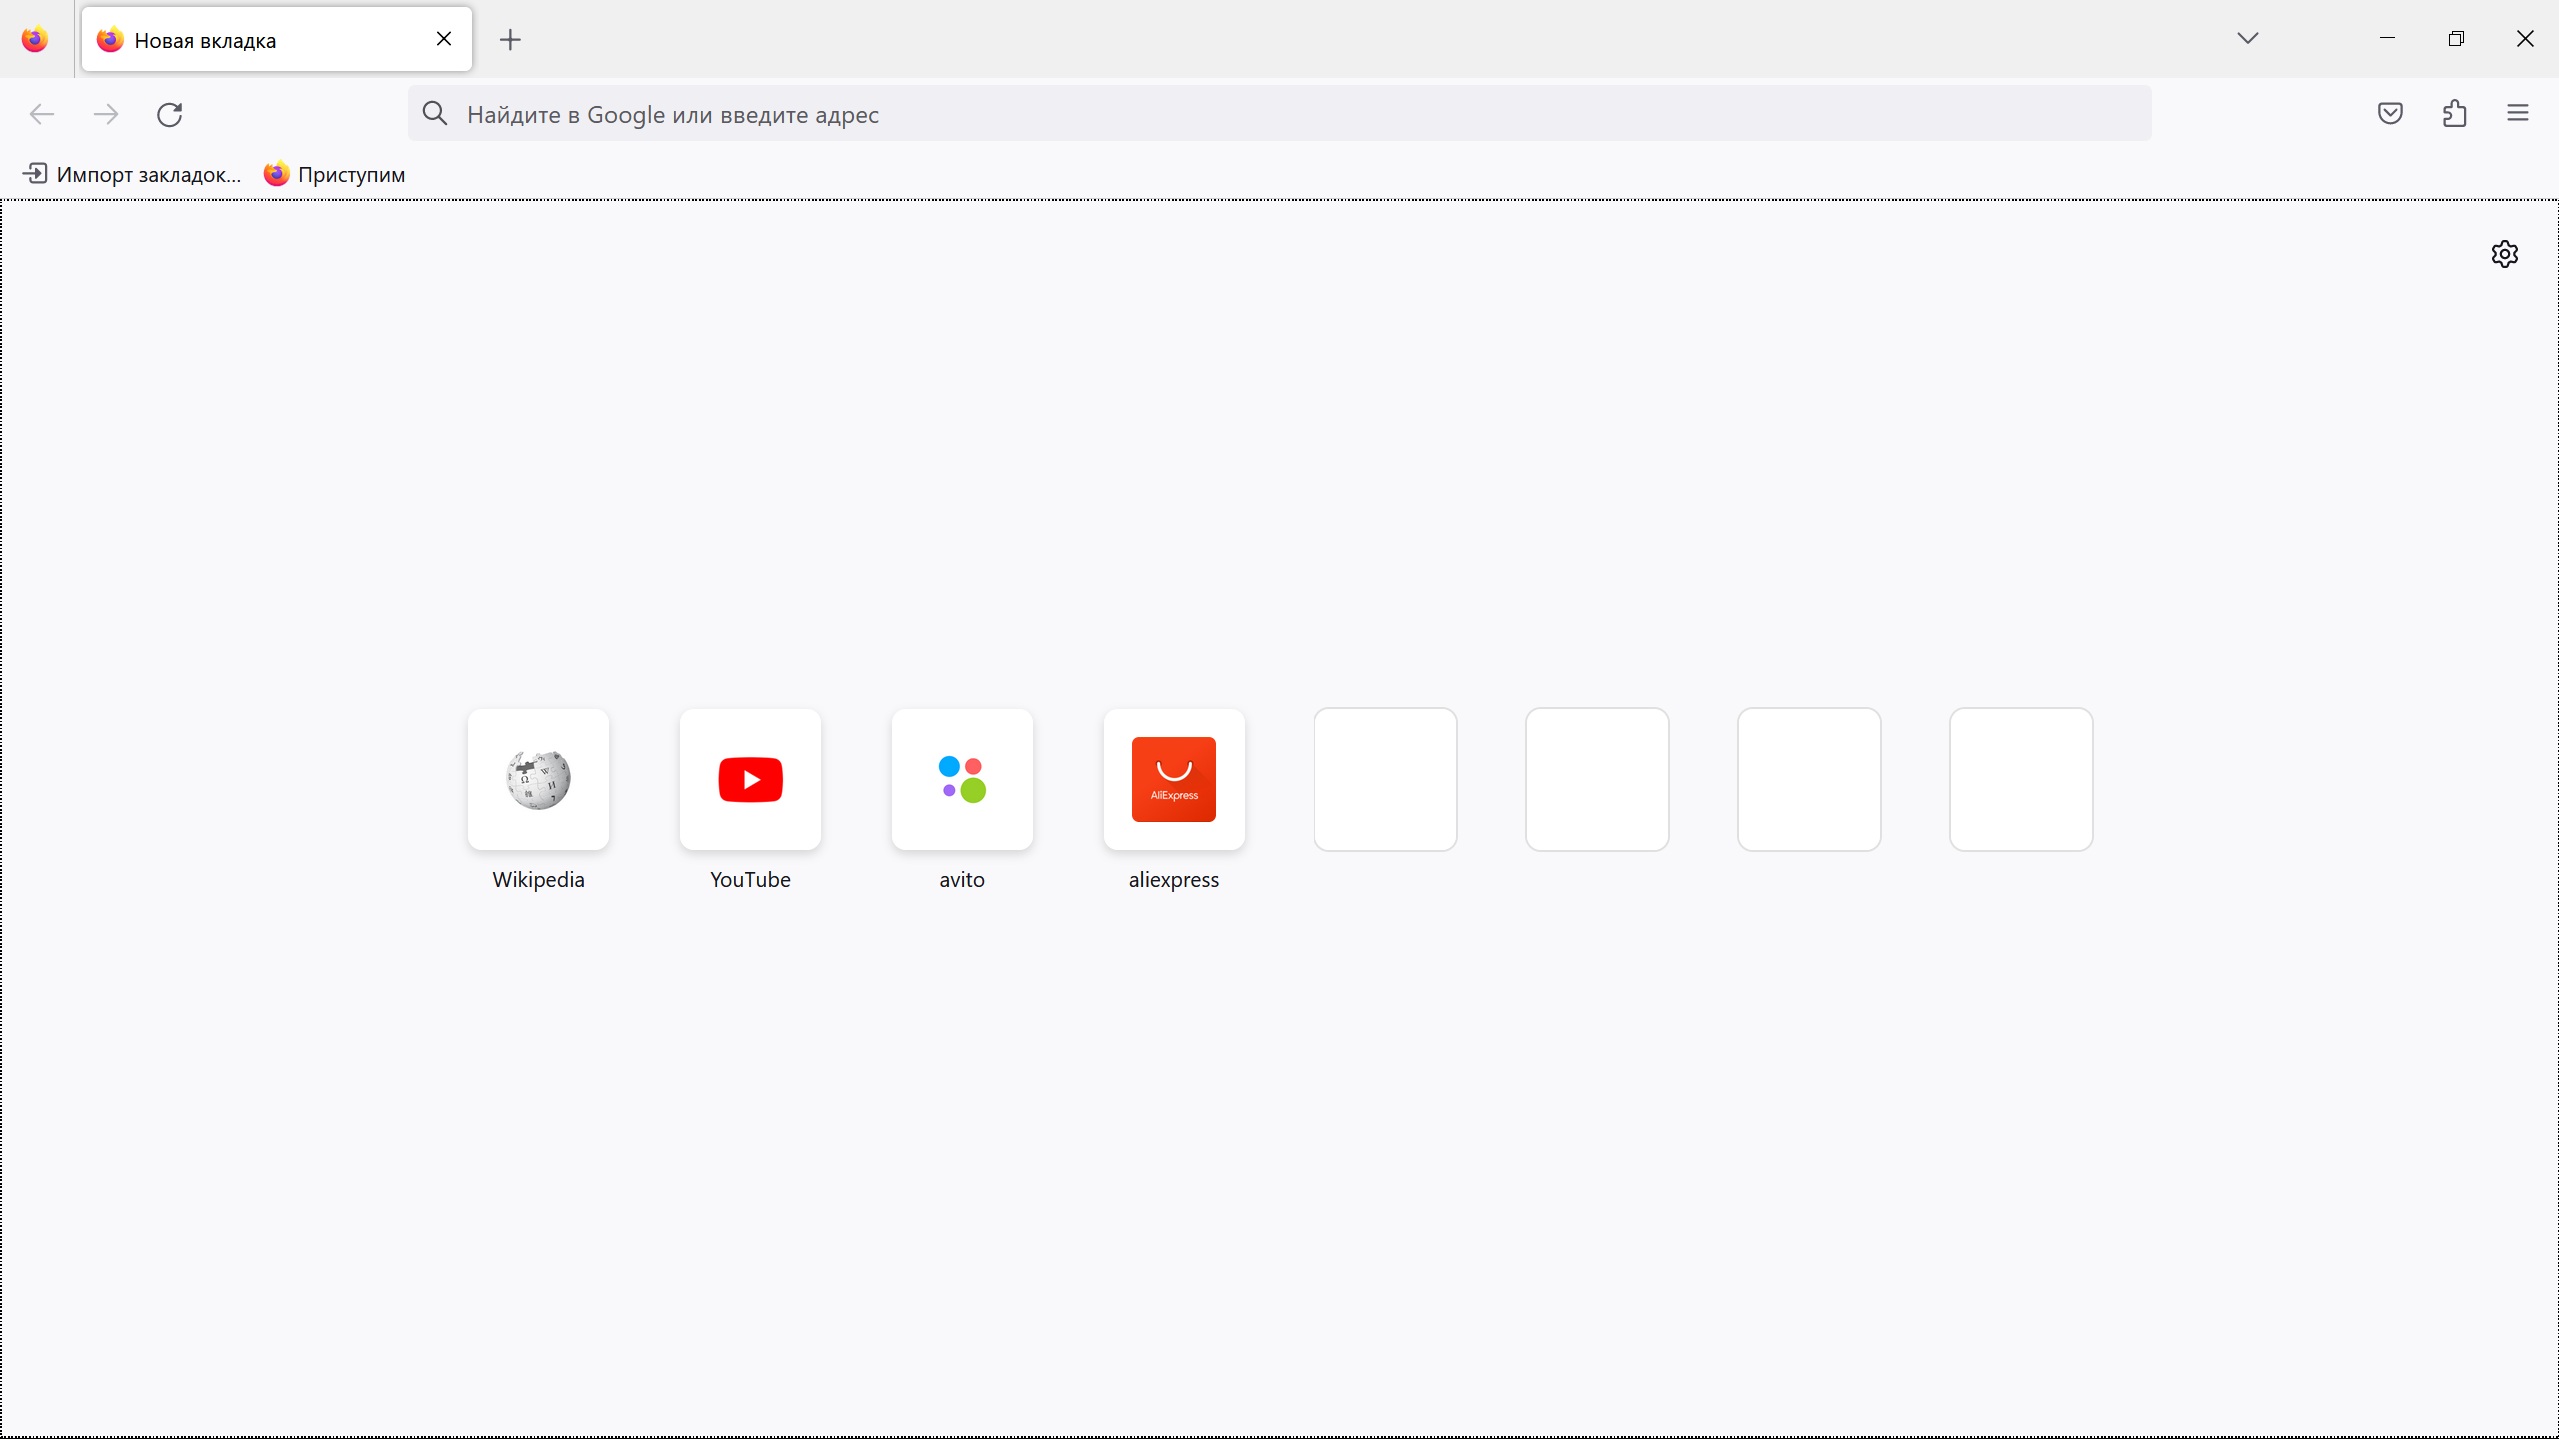Click the Firefox View icon
The image size is (2559, 1439).
coord(35,39)
